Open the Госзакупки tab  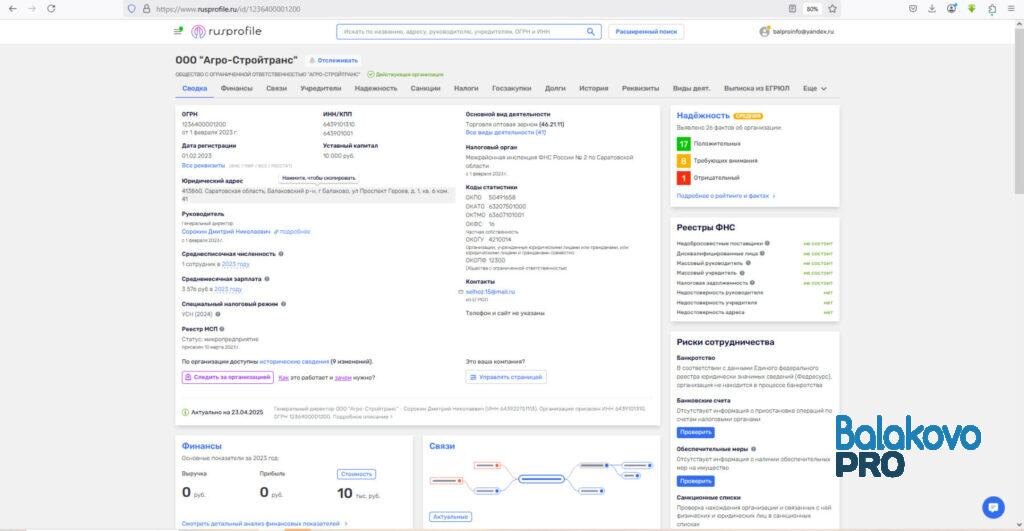[511, 88]
